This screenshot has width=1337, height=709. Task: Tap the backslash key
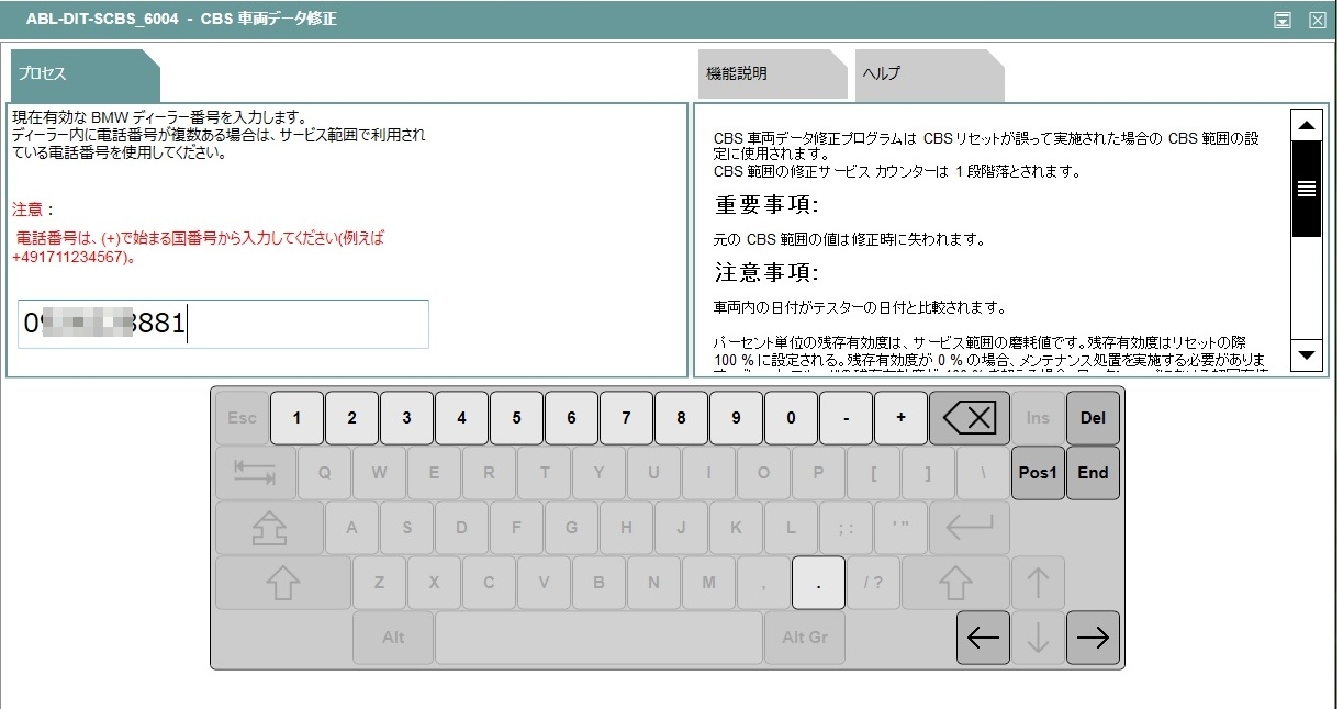(x=983, y=473)
